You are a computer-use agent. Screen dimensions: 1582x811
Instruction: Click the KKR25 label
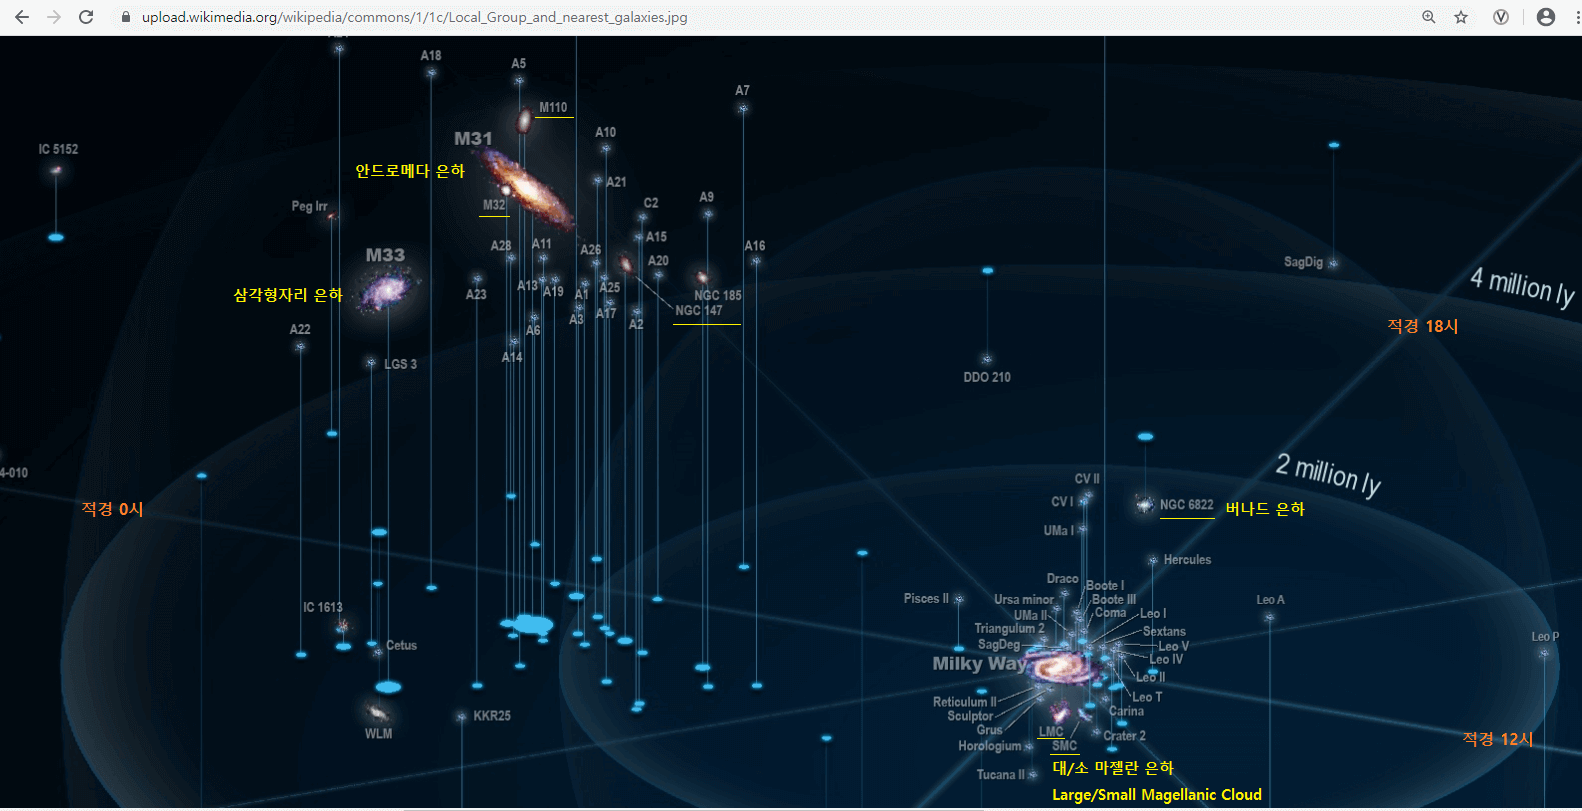pos(492,716)
